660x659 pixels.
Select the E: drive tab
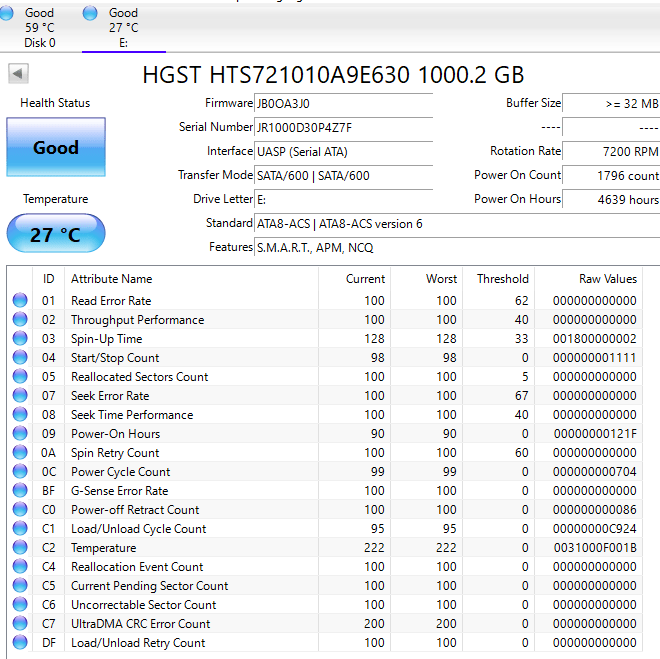click(123, 27)
